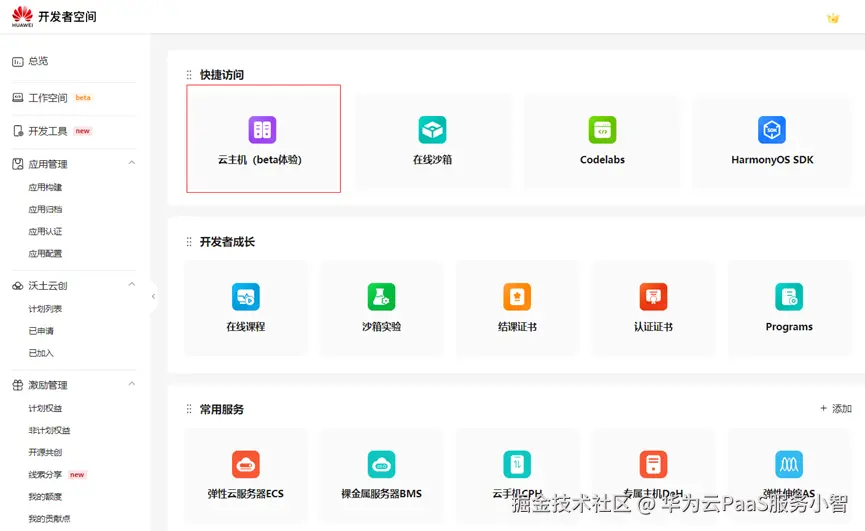Click the Huawei logo in header
The width and height of the screenshot is (865, 531).
(x=23, y=16)
